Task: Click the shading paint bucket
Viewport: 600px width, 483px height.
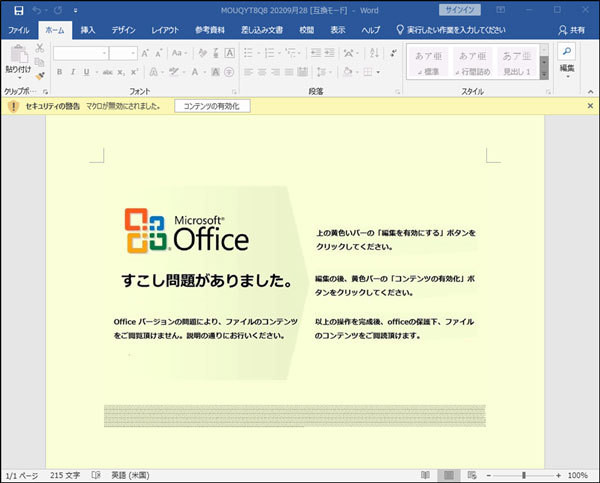Action: pos(347,72)
